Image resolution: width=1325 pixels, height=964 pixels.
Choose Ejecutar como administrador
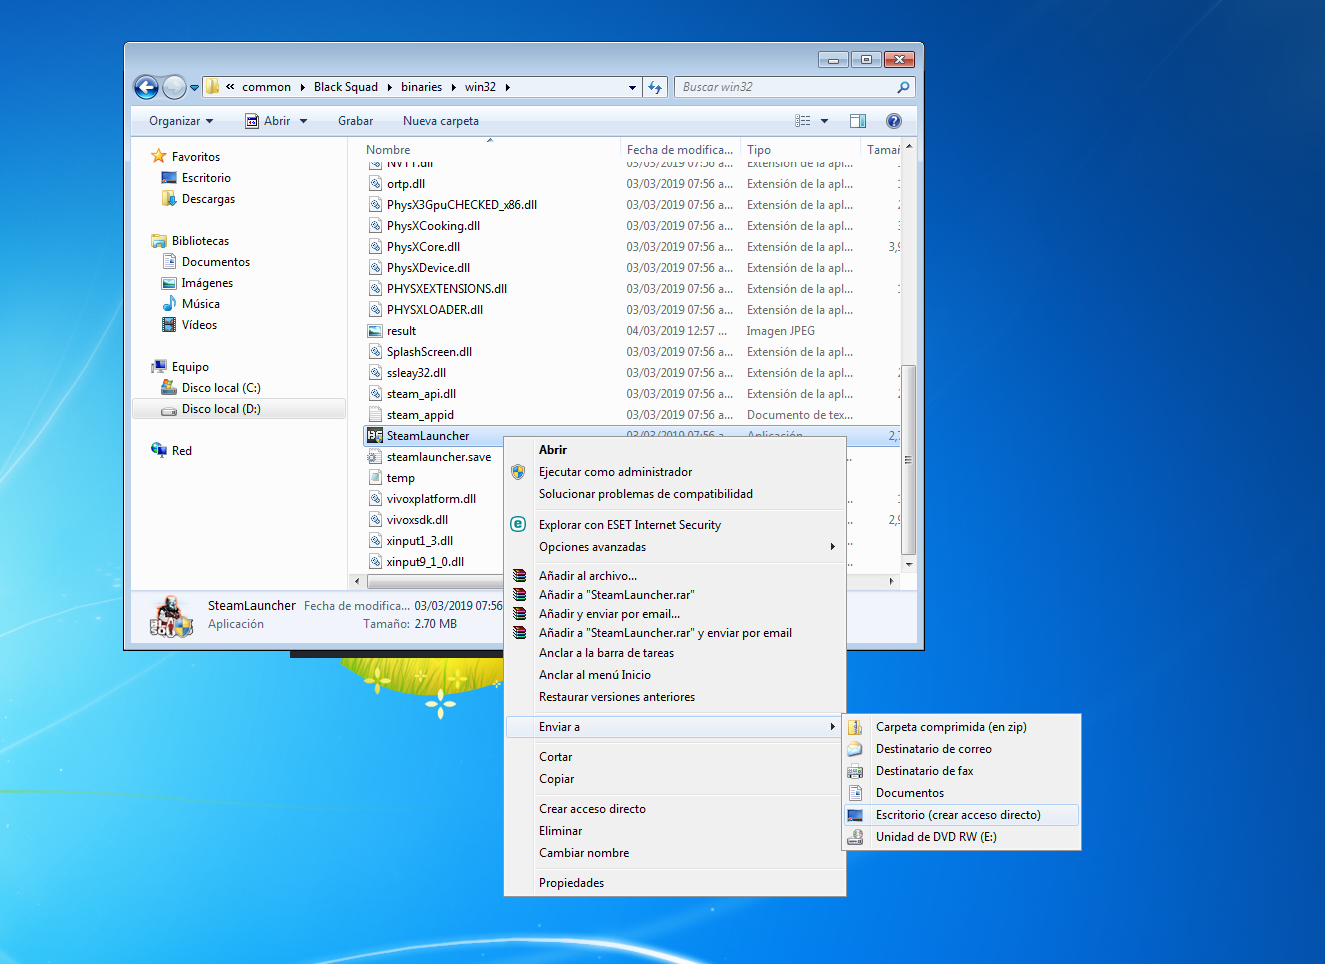(615, 472)
